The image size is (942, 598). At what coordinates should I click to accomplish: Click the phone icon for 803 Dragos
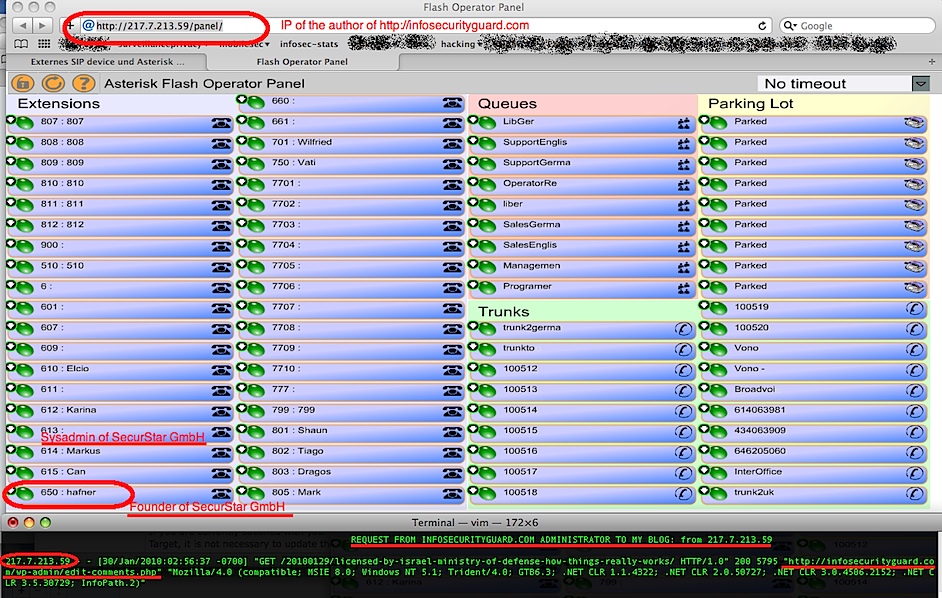click(452, 474)
